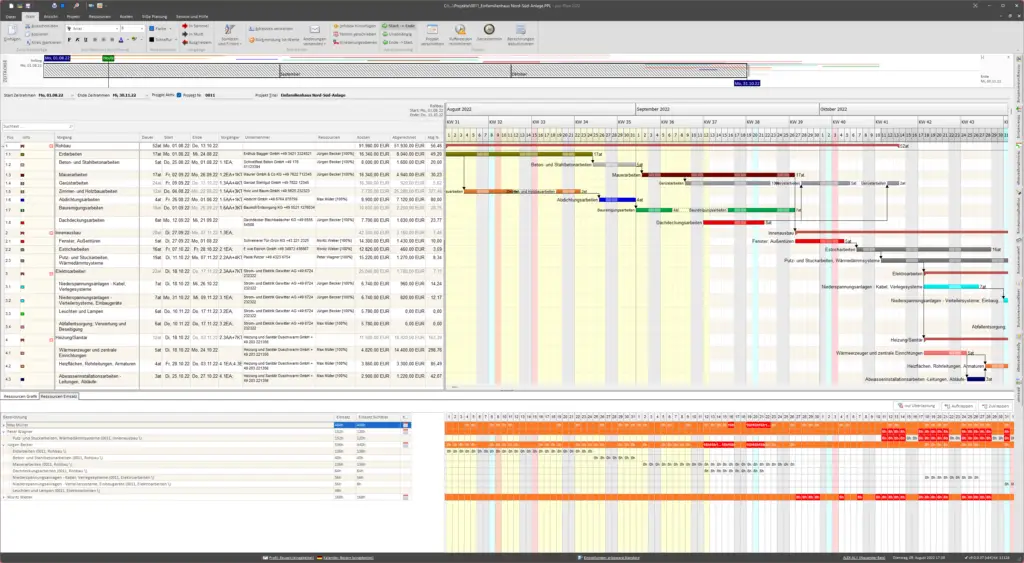
Task: Toggle italic text formatting
Action: (77, 40)
